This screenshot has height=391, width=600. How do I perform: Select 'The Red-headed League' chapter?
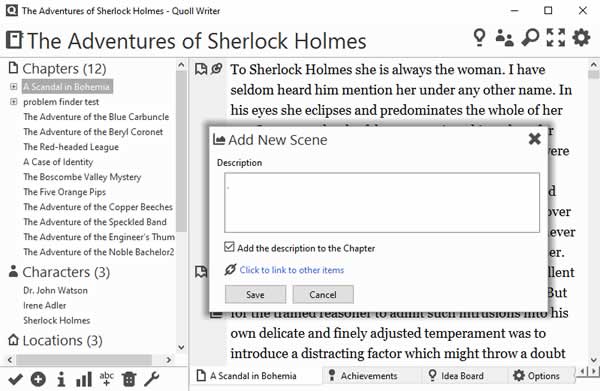[71, 147]
